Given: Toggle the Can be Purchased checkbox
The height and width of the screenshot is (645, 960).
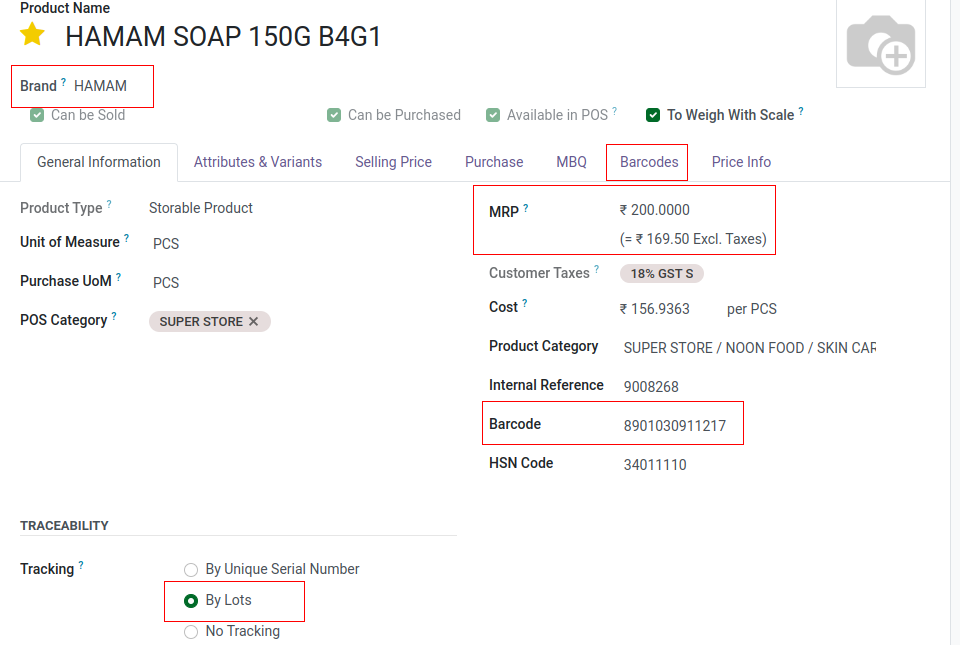Looking at the screenshot, I should [x=334, y=115].
